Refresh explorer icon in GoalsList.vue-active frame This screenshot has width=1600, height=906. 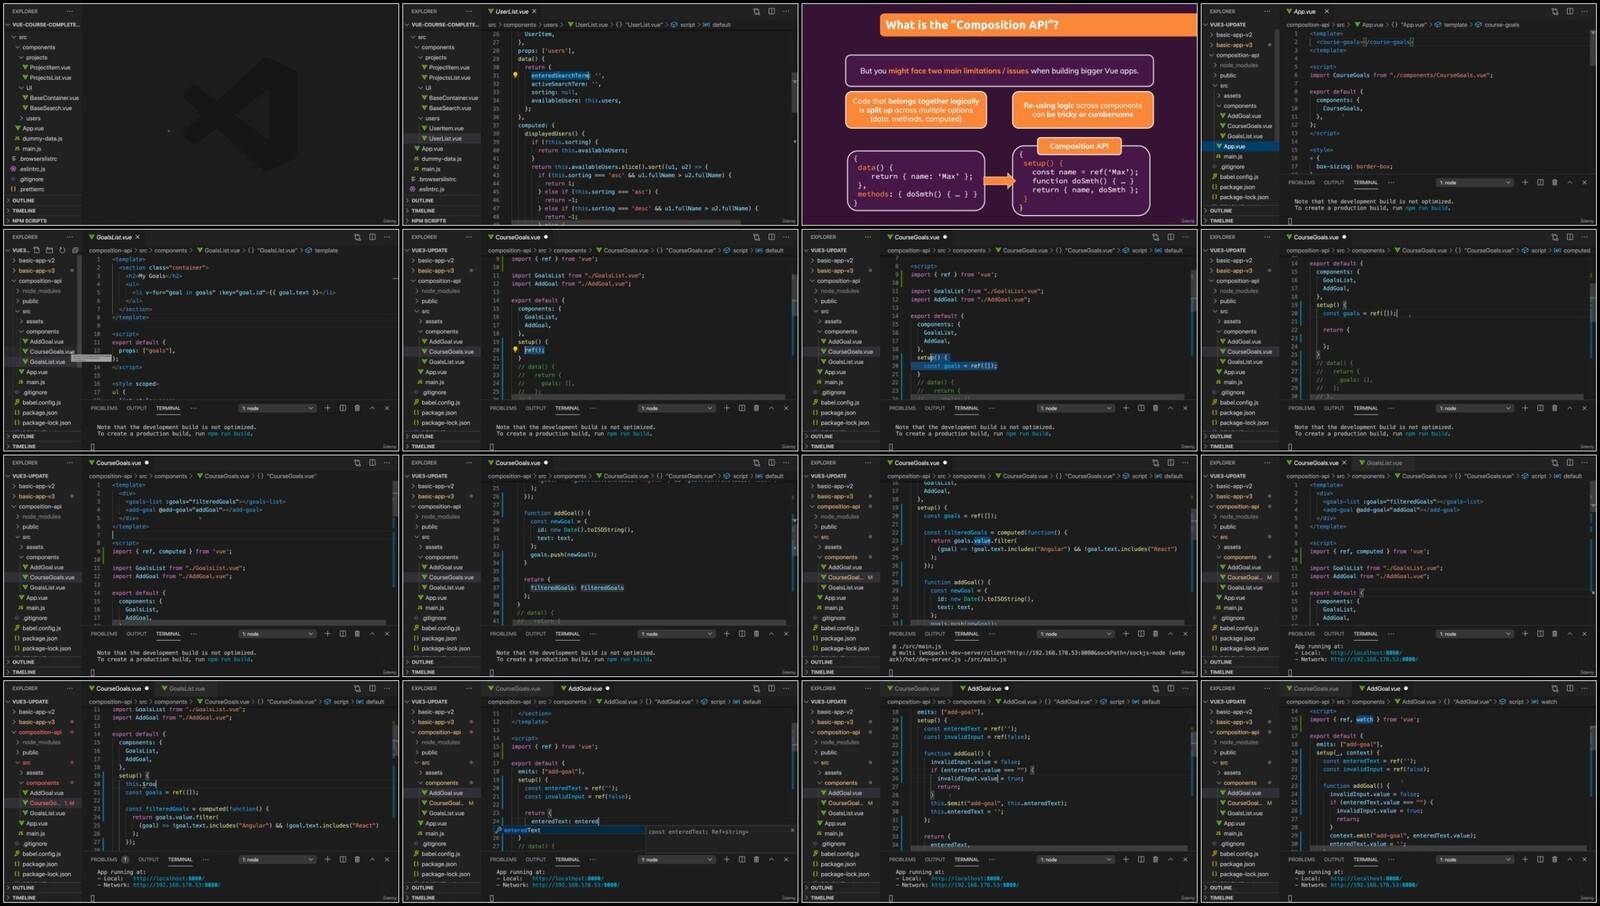[62, 250]
